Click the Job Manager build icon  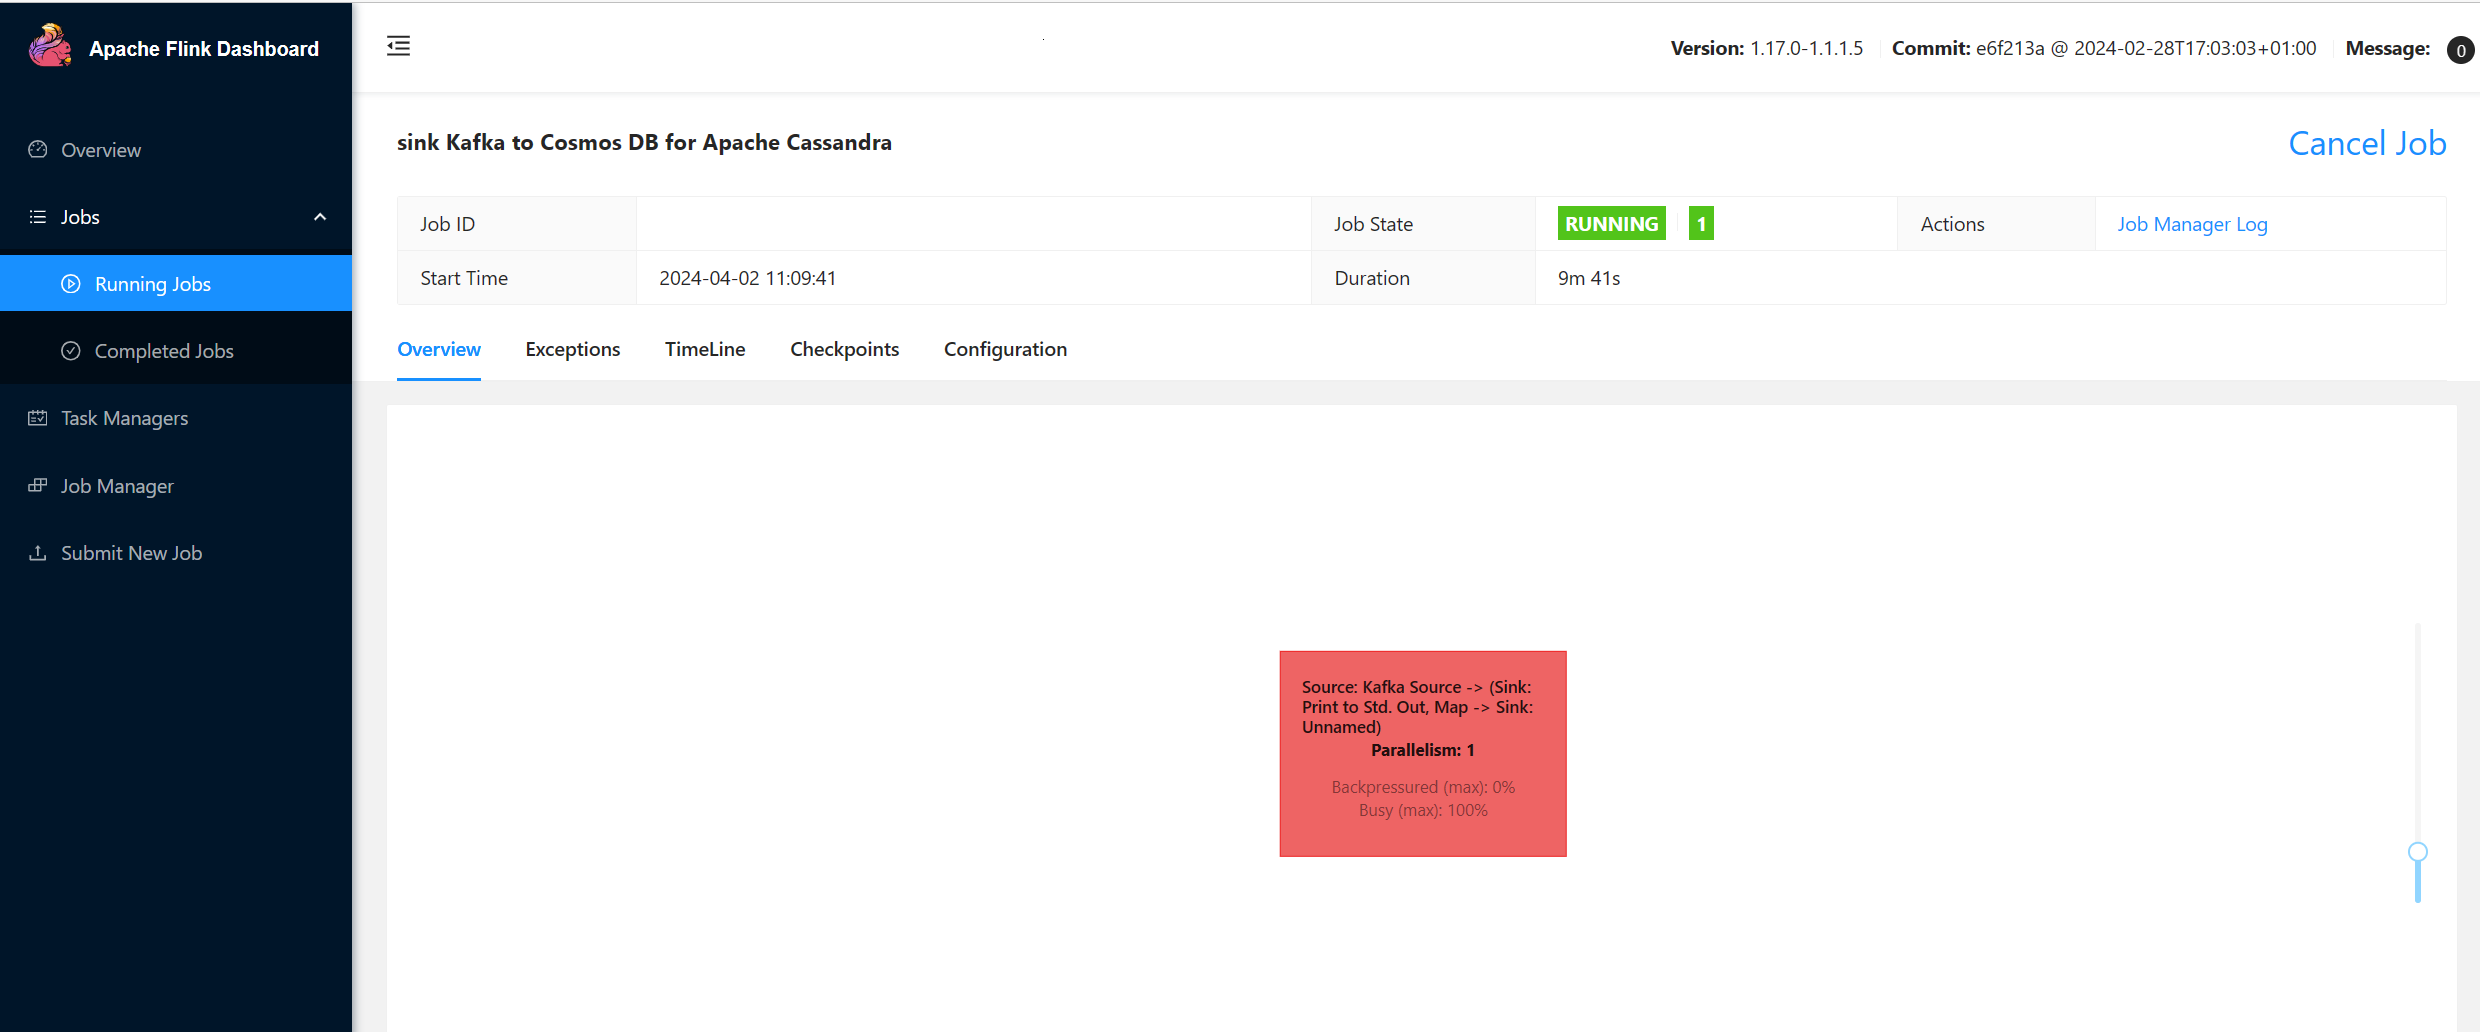tap(38, 485)
